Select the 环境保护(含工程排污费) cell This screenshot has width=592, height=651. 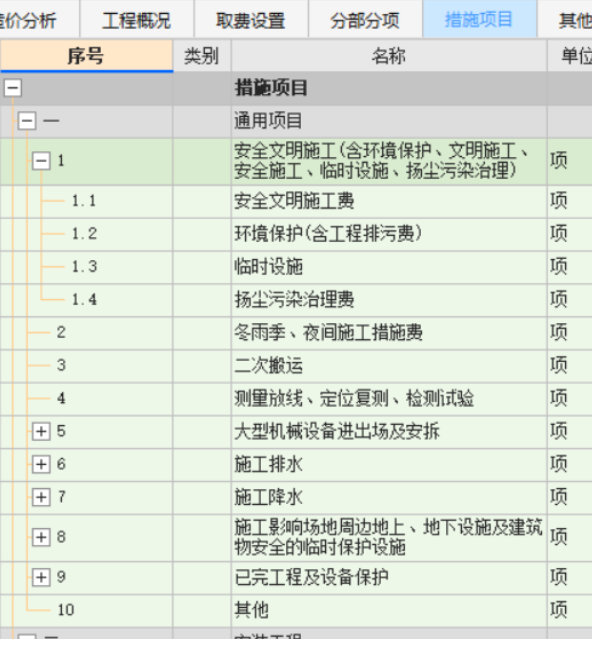[389, 234]
